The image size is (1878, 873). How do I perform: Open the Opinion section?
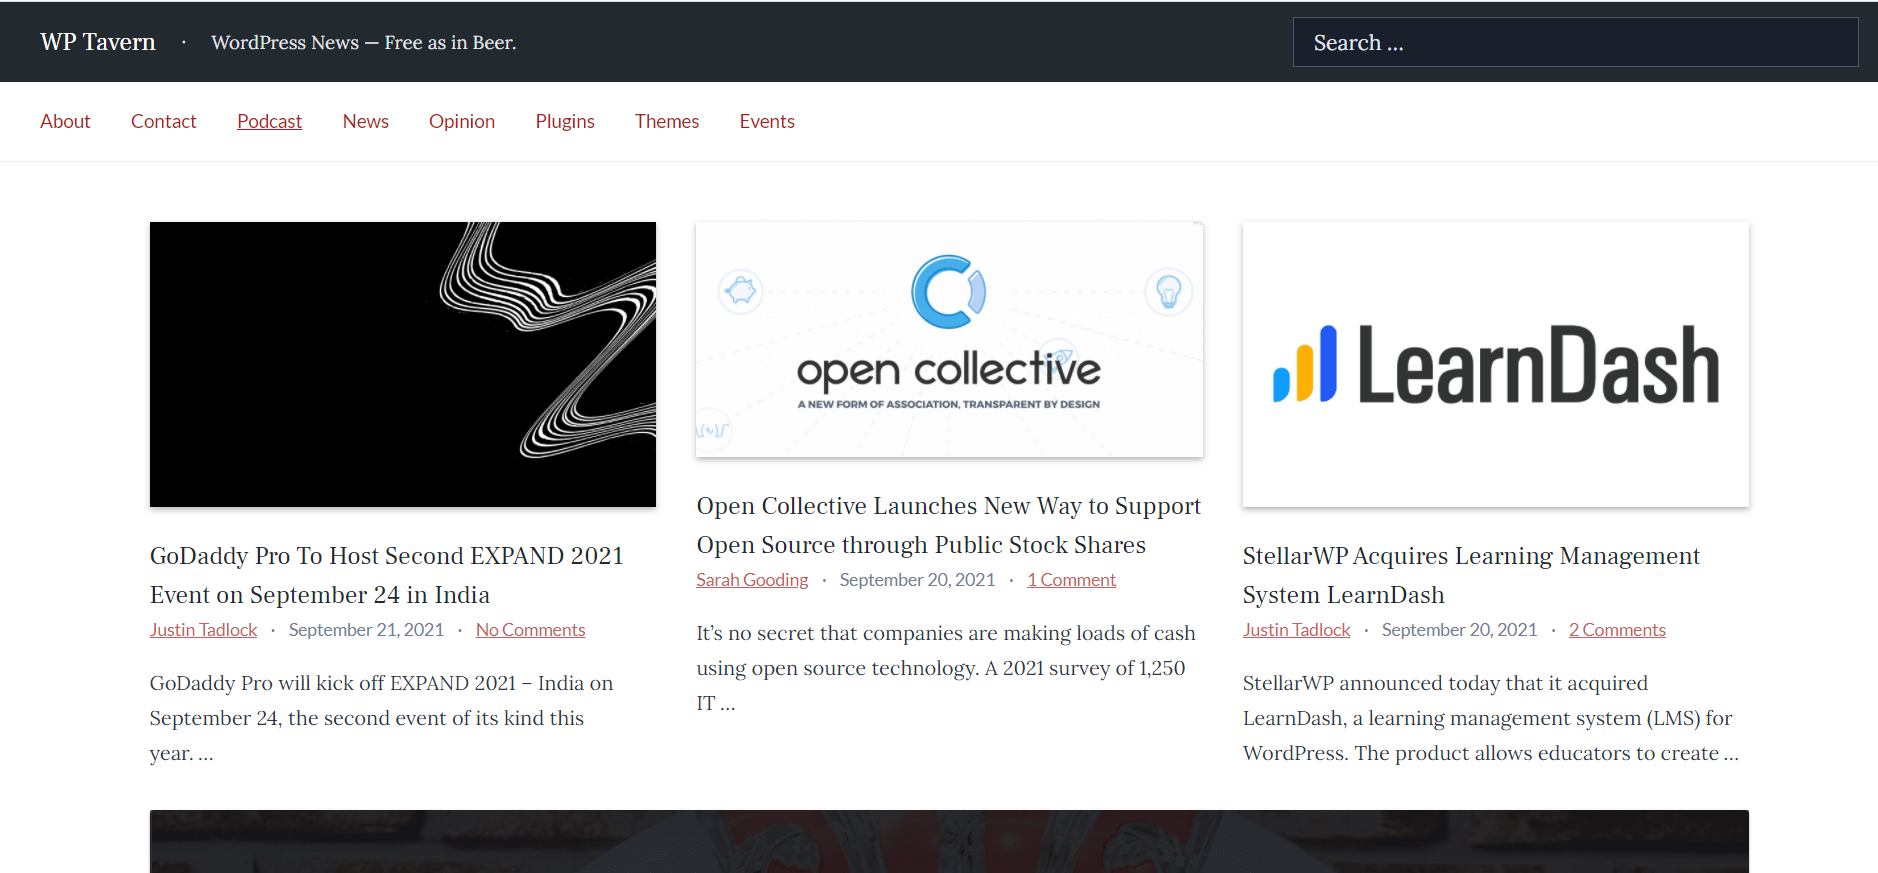click(462, 121)
